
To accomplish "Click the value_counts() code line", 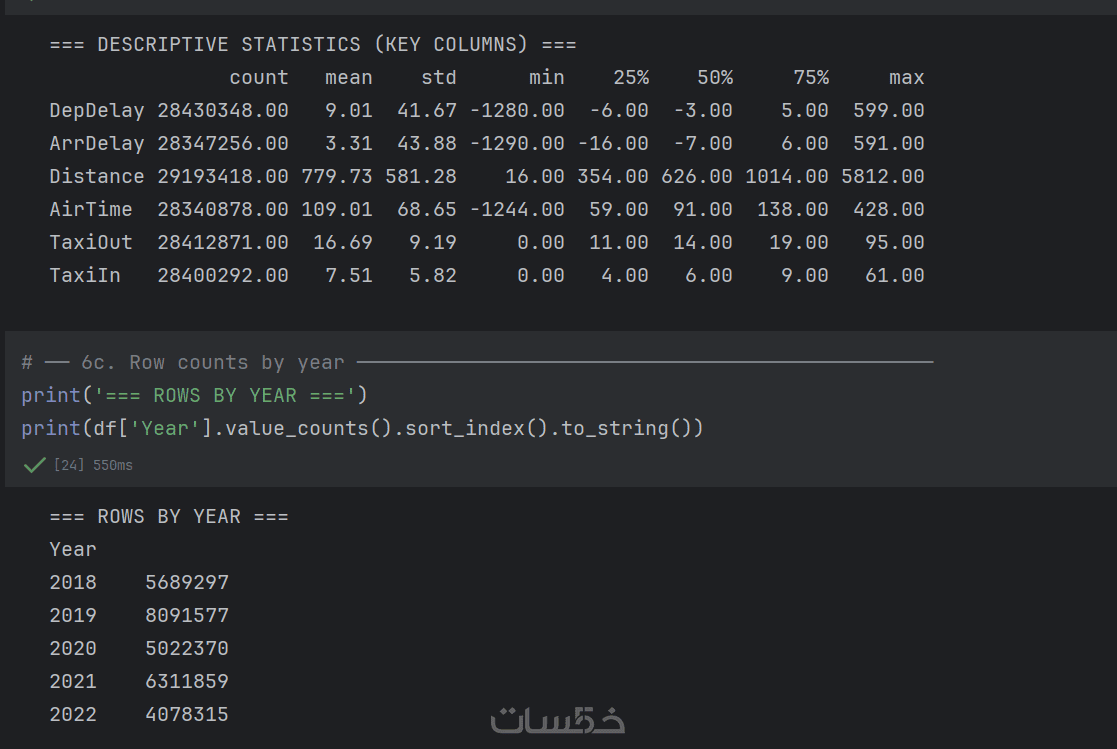I will point(362,428).
